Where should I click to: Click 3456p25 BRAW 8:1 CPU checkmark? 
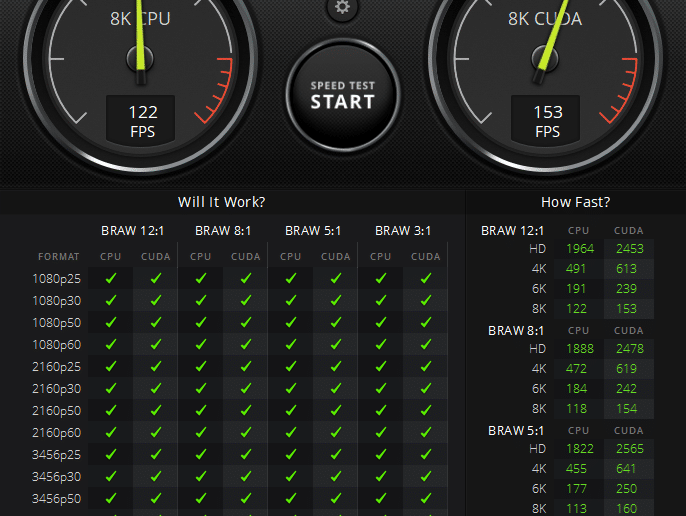[201, 454]
